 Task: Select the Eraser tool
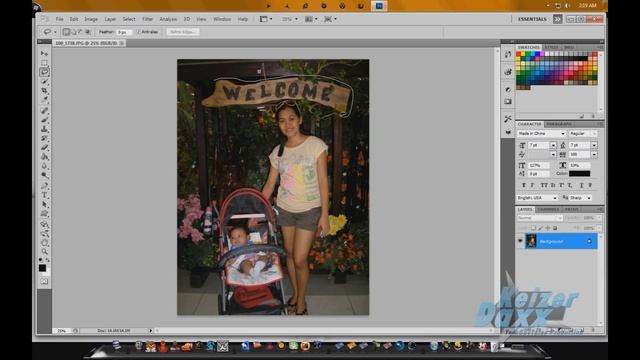tap(44, 147)
